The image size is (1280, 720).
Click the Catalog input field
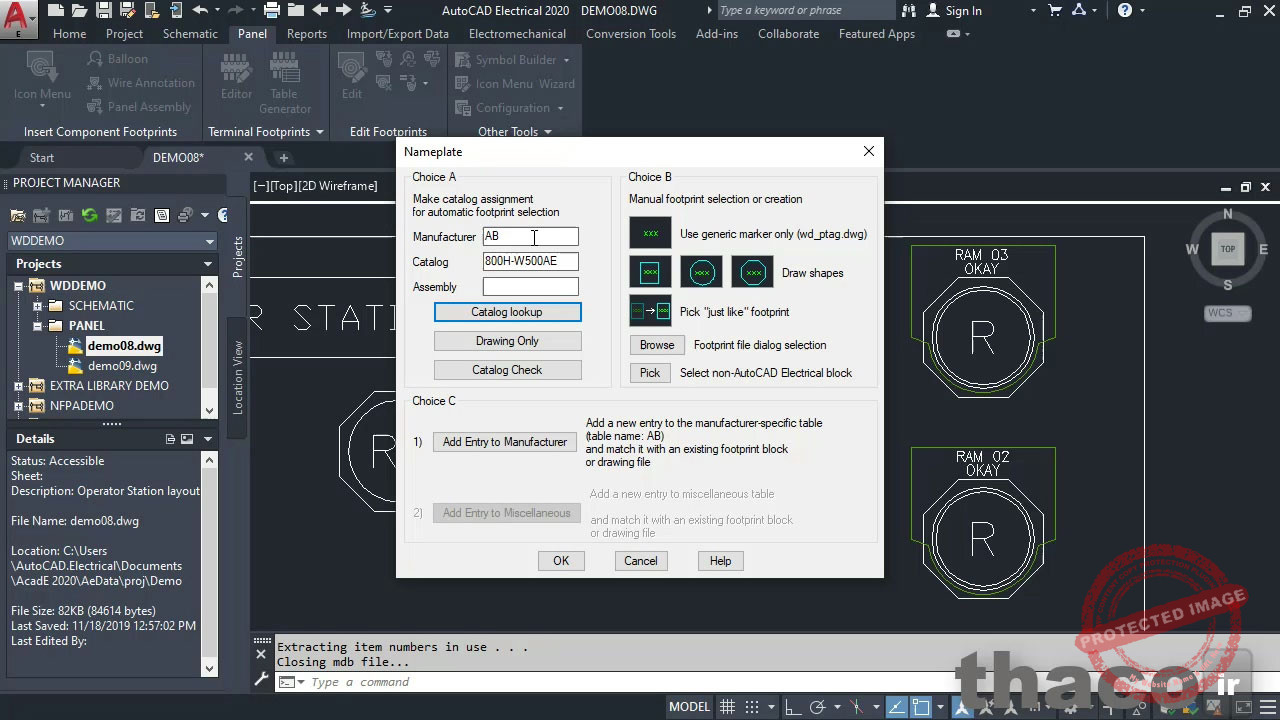[x=530, y=261]
